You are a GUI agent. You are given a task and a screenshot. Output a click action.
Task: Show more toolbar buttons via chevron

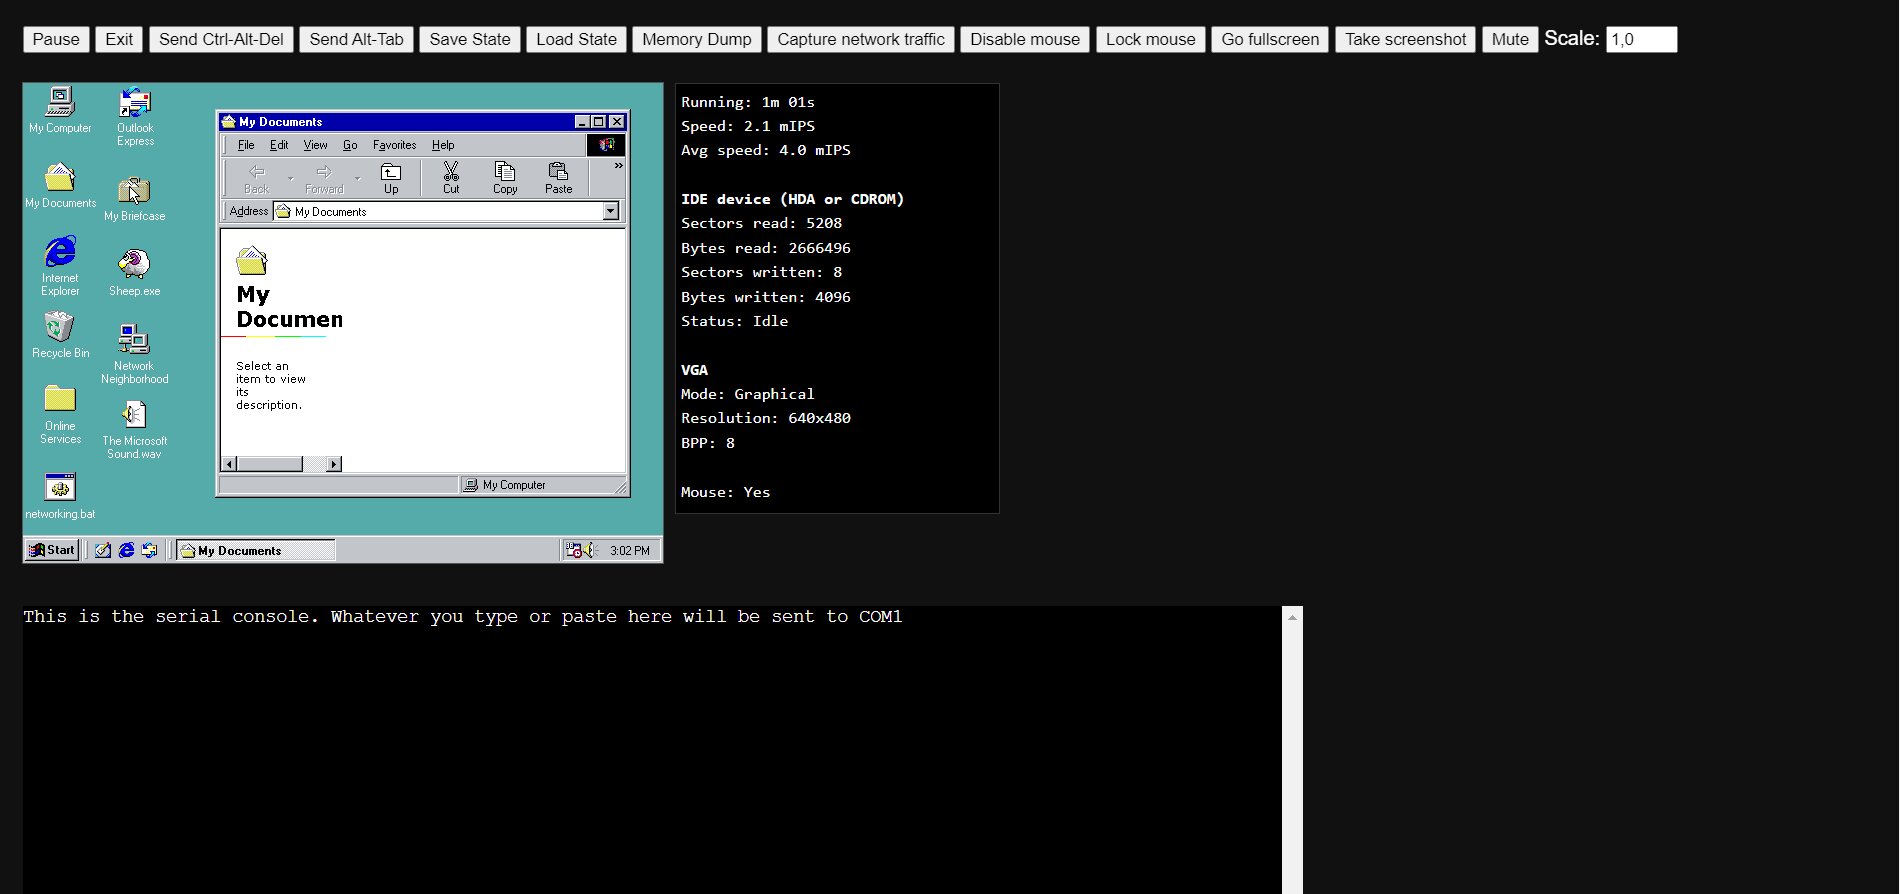tap(618, 166)
